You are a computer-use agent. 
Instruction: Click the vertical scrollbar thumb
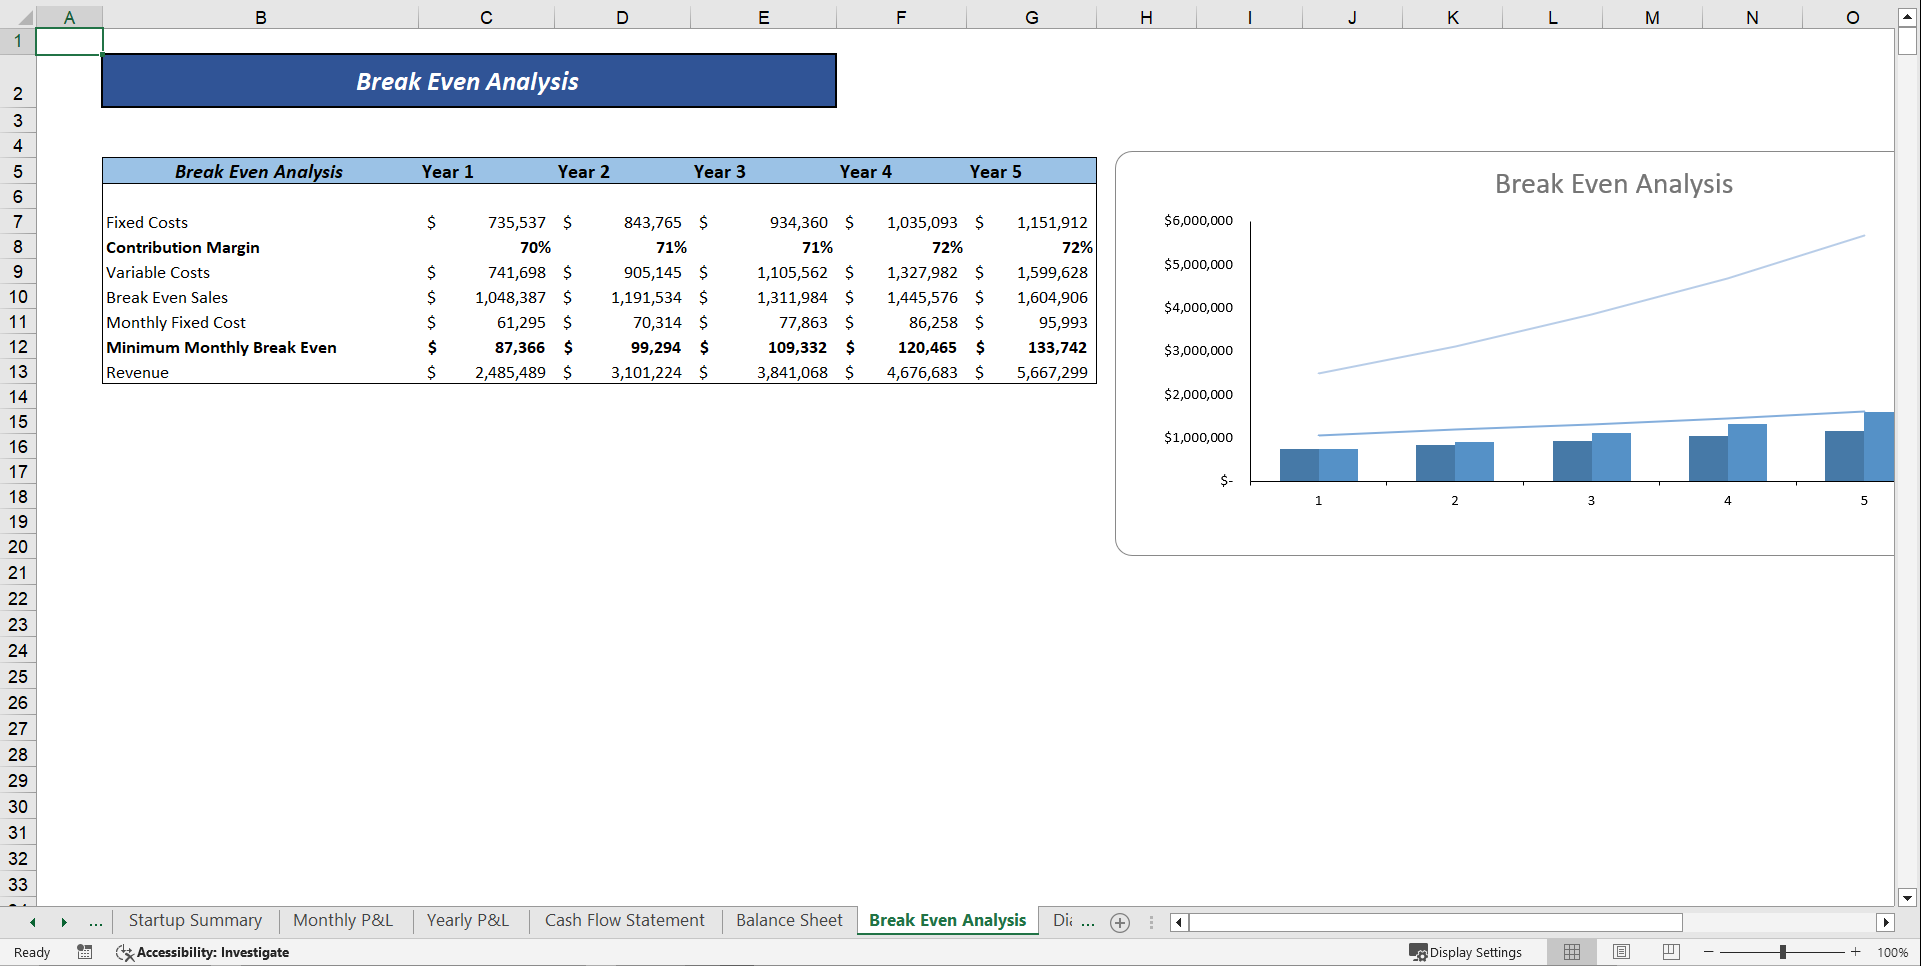tap(1907, 41)
